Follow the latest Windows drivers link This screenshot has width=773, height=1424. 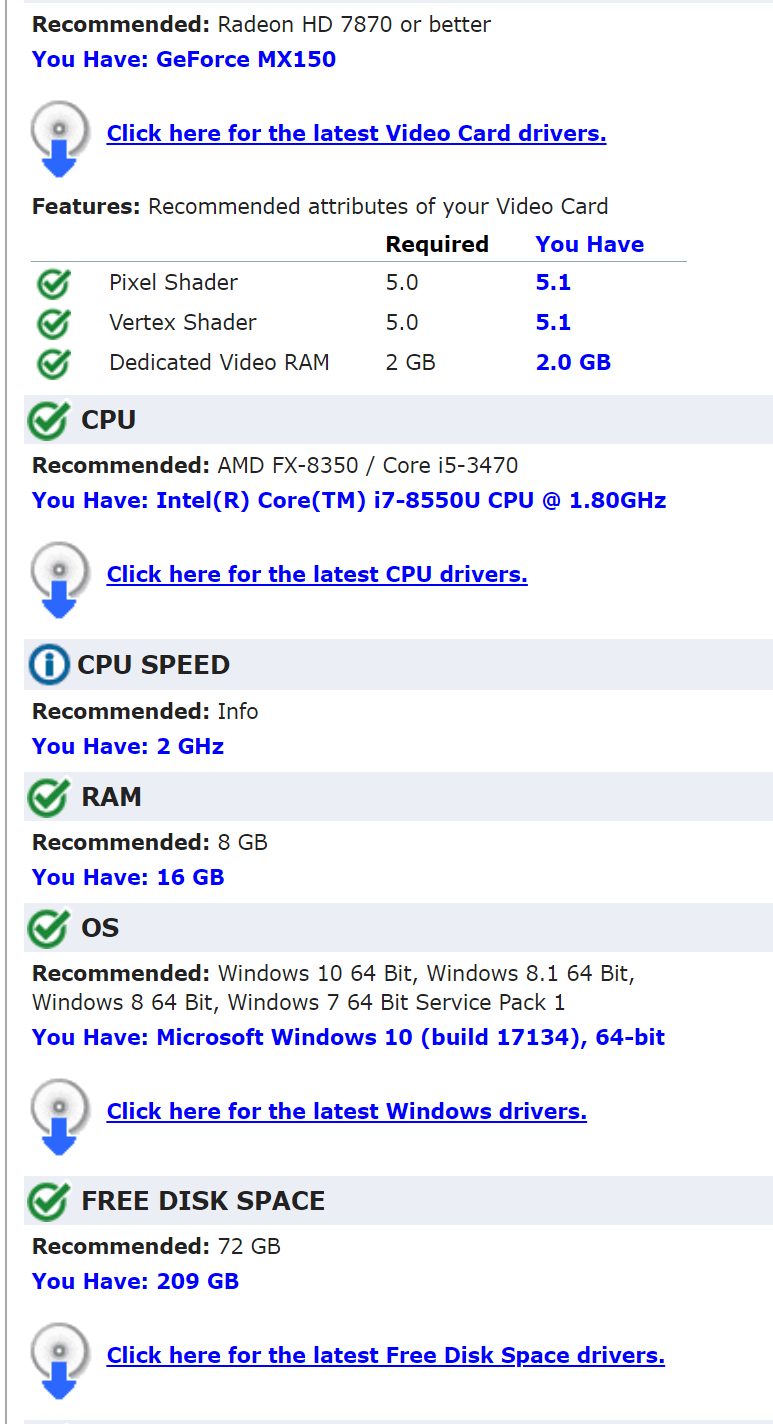pos(346,1111)
